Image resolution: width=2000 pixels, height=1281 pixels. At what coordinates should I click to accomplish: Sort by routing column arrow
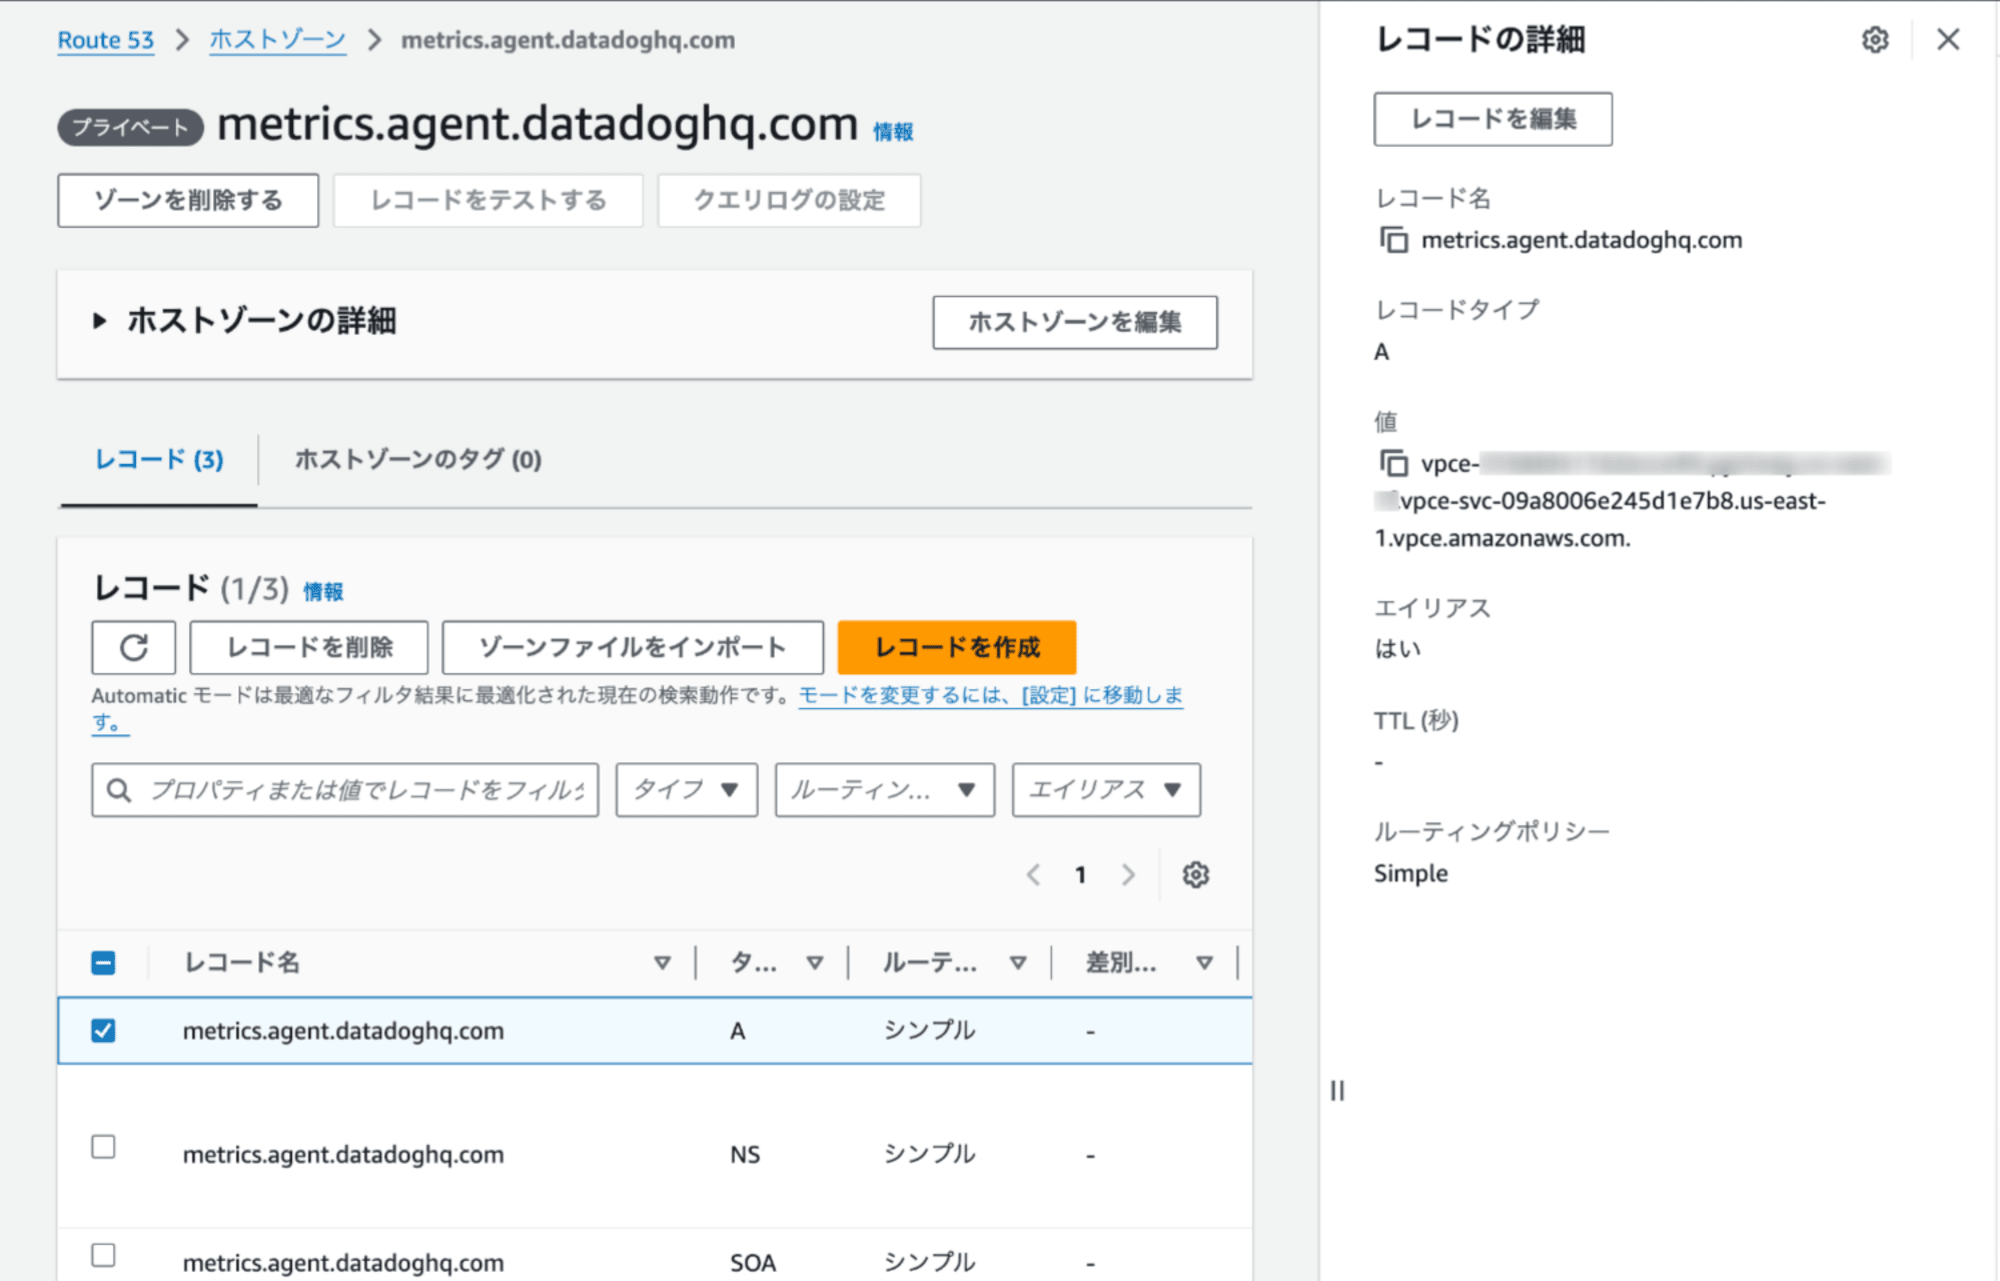(1018, 963)
